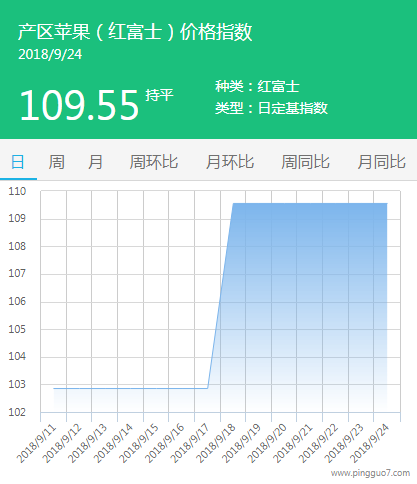Click the flat chart line near 103
The image size is (417, 484).
pyautogui.click(x=131, y=388)
